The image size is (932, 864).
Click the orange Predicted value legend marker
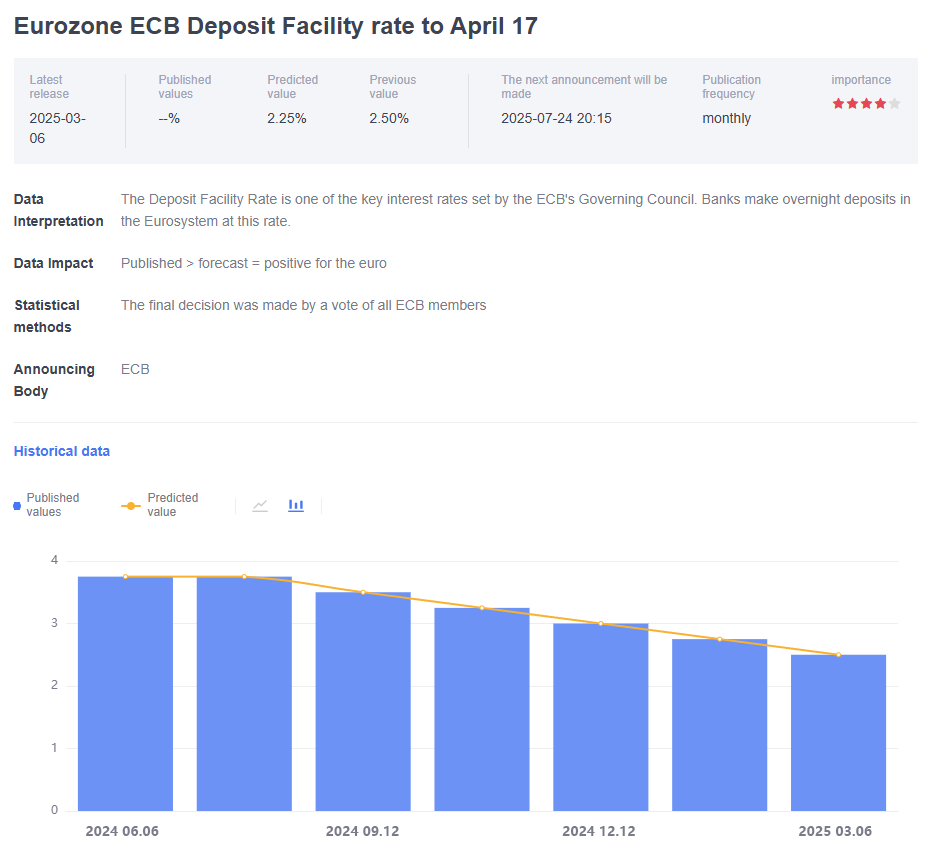click(130, 506)
